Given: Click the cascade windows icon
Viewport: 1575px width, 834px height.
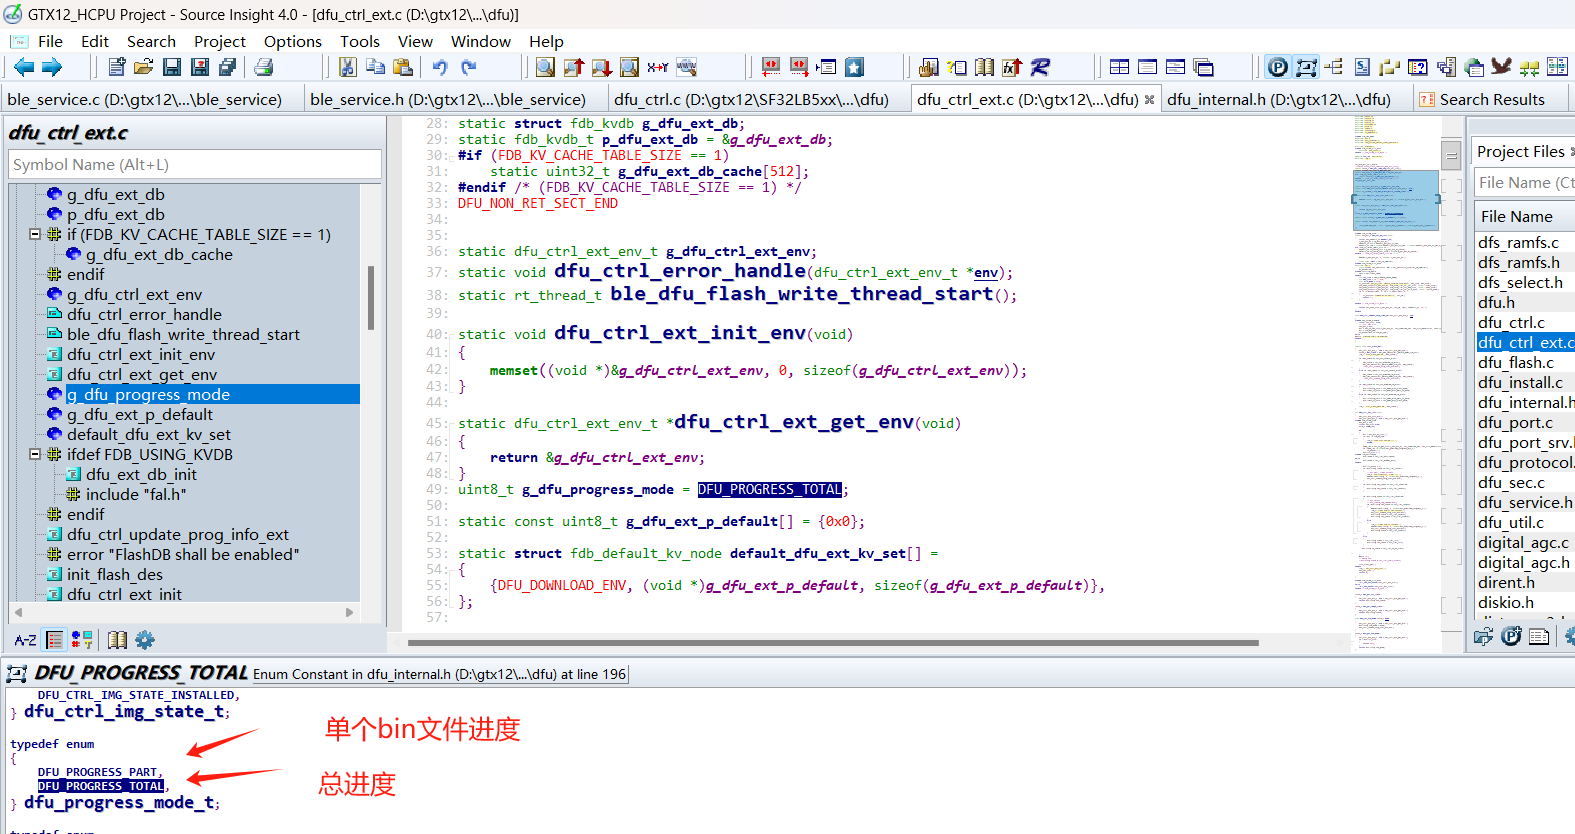Looking at the screenshot, I should 1204,67.
